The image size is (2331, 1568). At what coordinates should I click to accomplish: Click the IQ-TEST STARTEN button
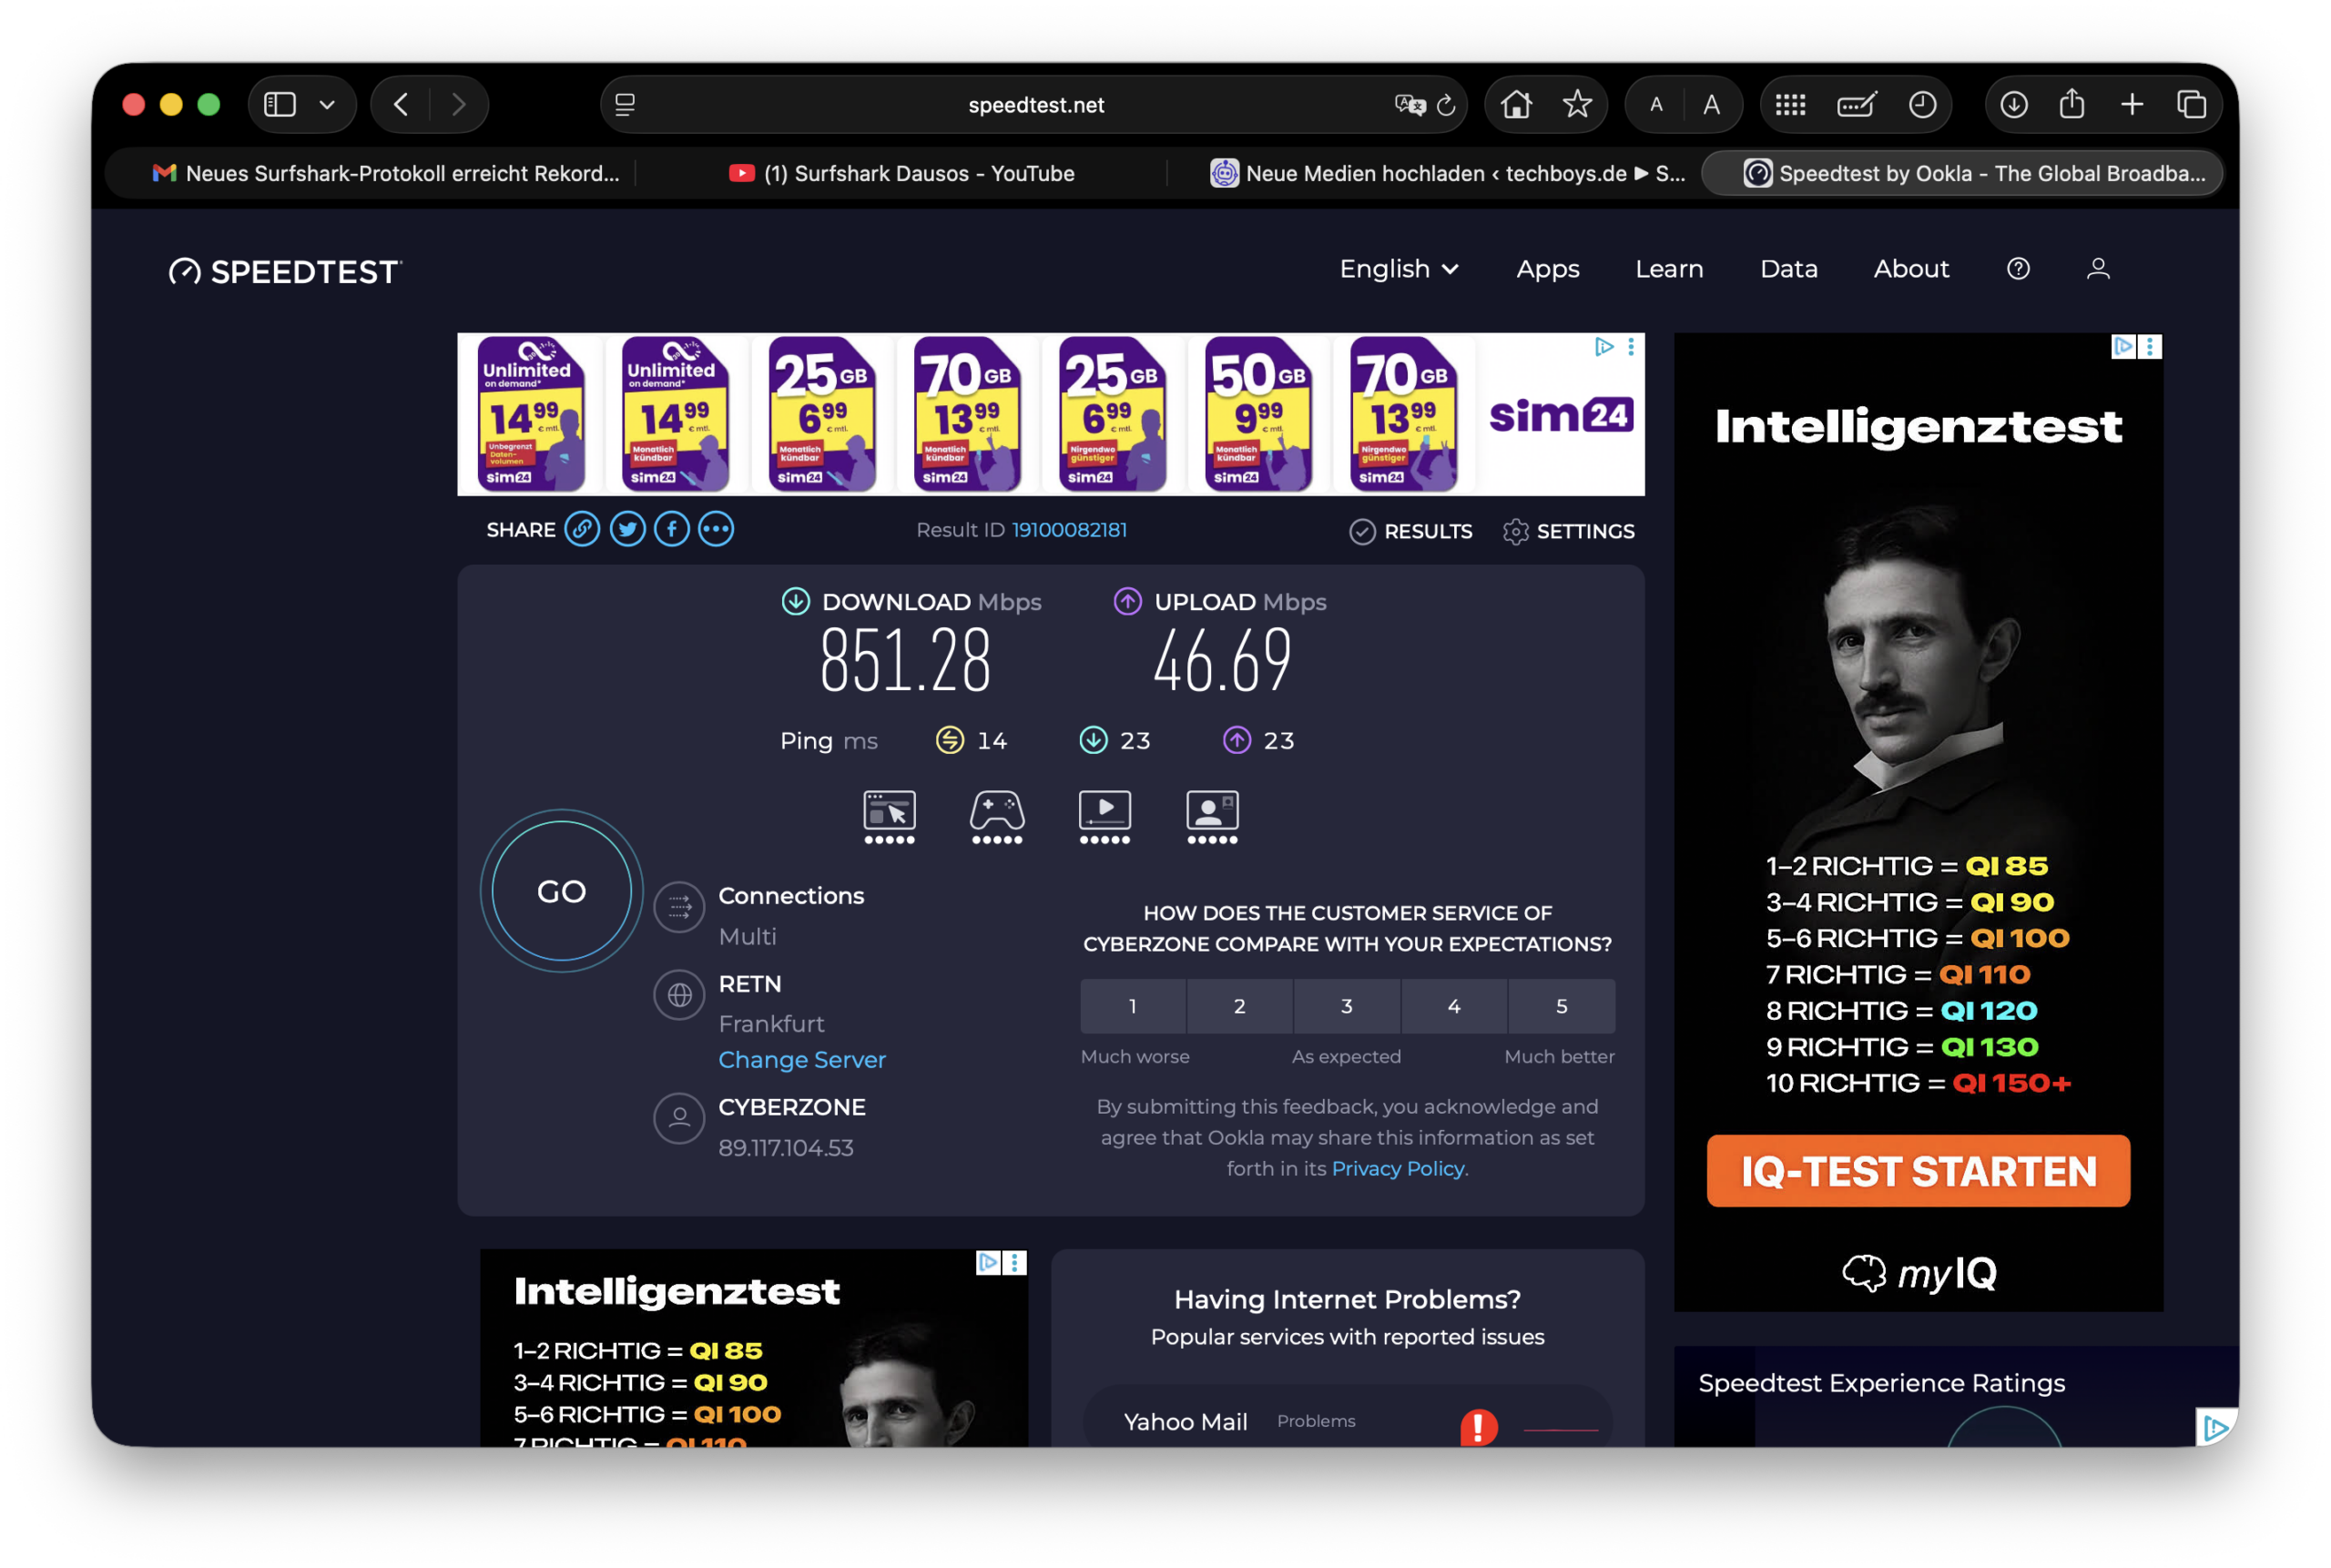tap(1918, 1170)
